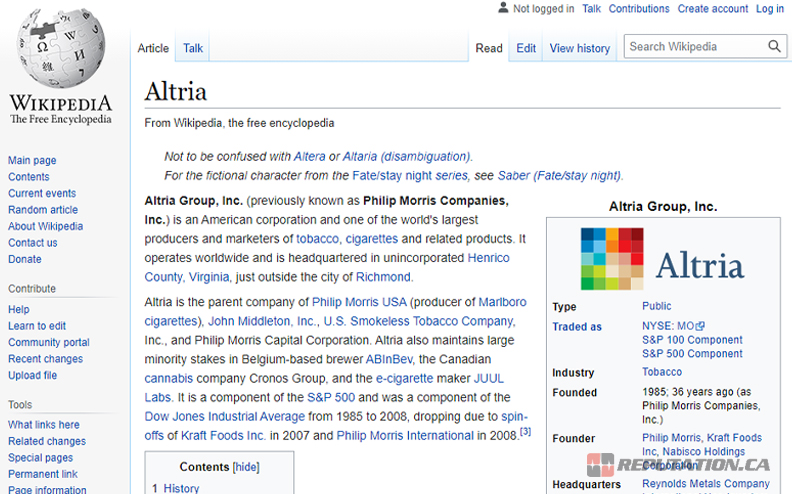Viewport: 792px width, 494px height.
Task: Jump to the History section in Contents
Action: coord(181,488)
